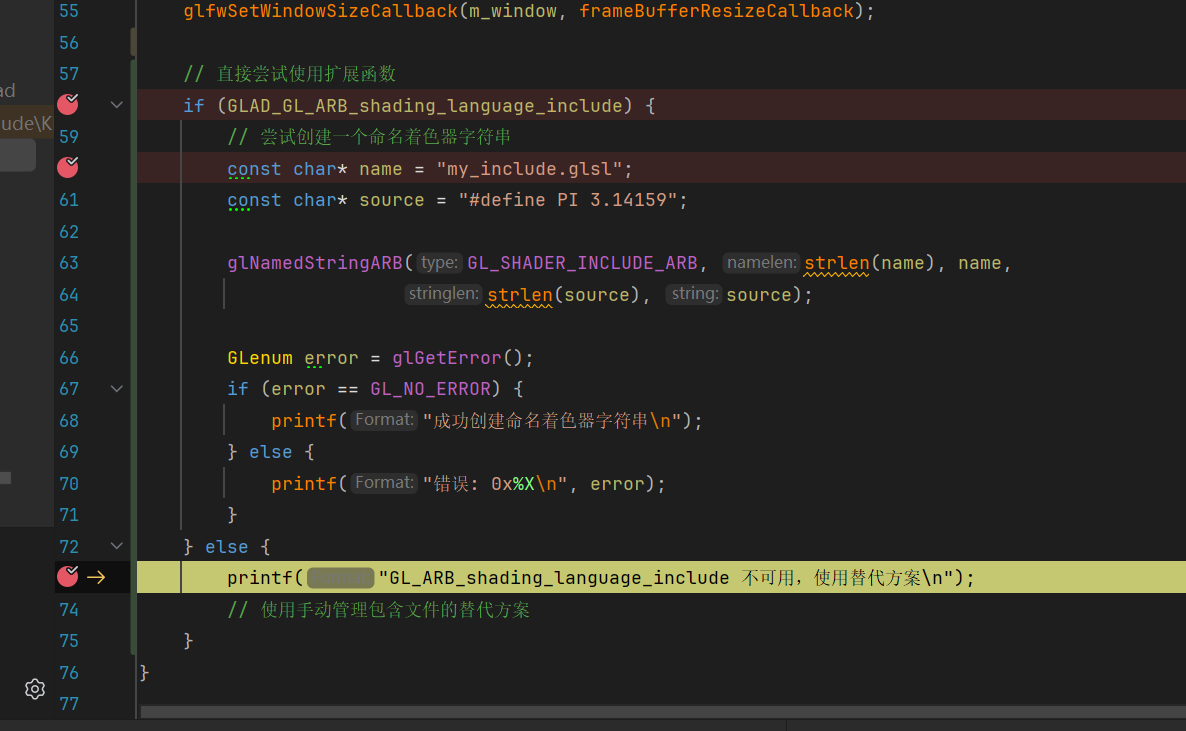This screenshot has width=1186, height=731.
Task: Click the frameBufferResizeCallback argument
Action: coord(717,11)
